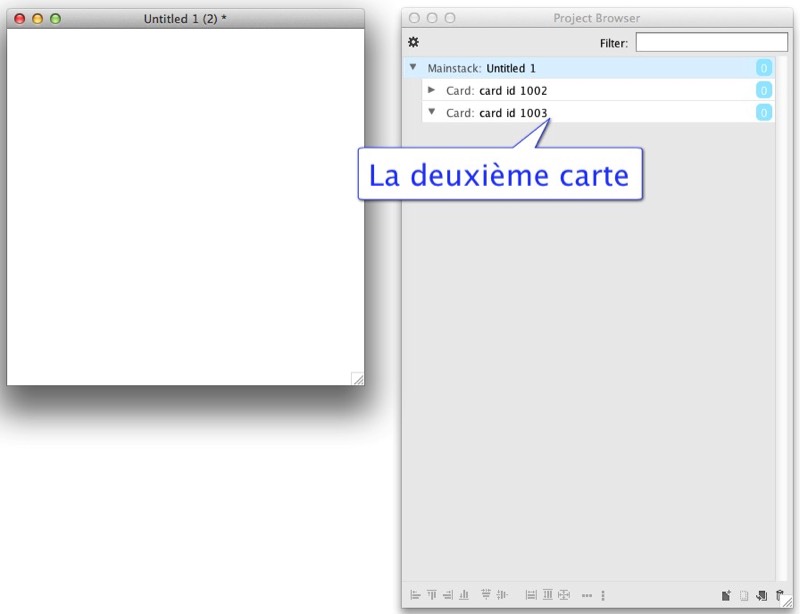Image resolution: width=800 pixels, height=614 pixels.
Task: Open script badge for Mainstack Untitled 1
Action: coord(763,68)
